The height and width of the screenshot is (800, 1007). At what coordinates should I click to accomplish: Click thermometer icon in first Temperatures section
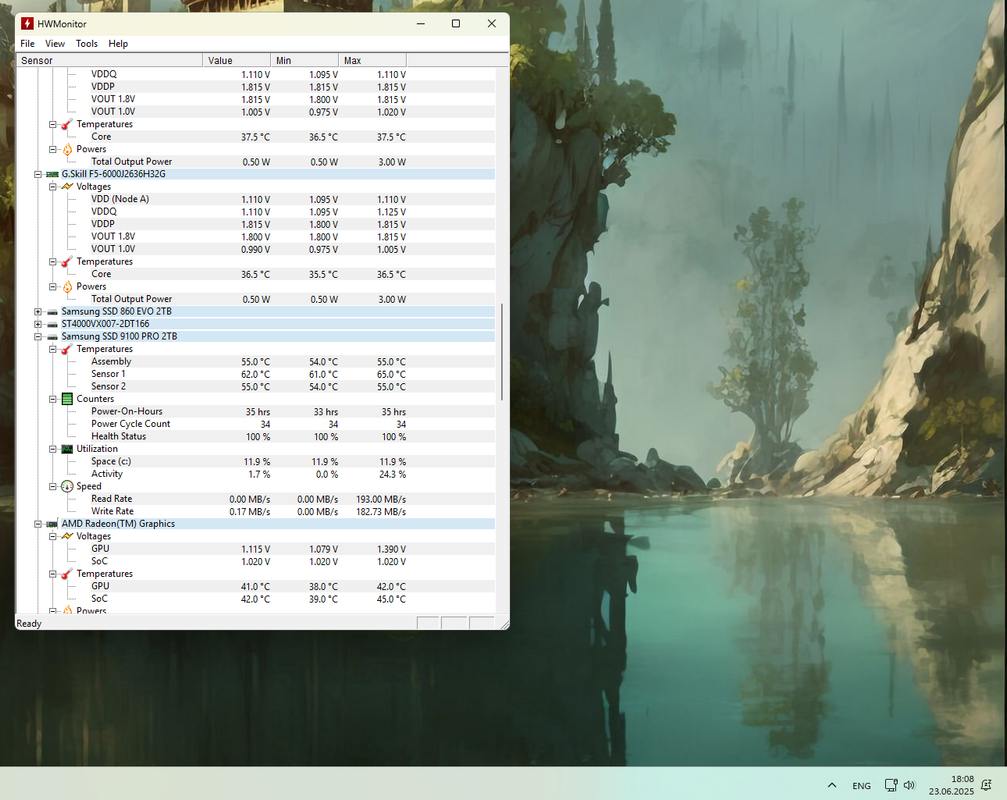pos(67,125)
